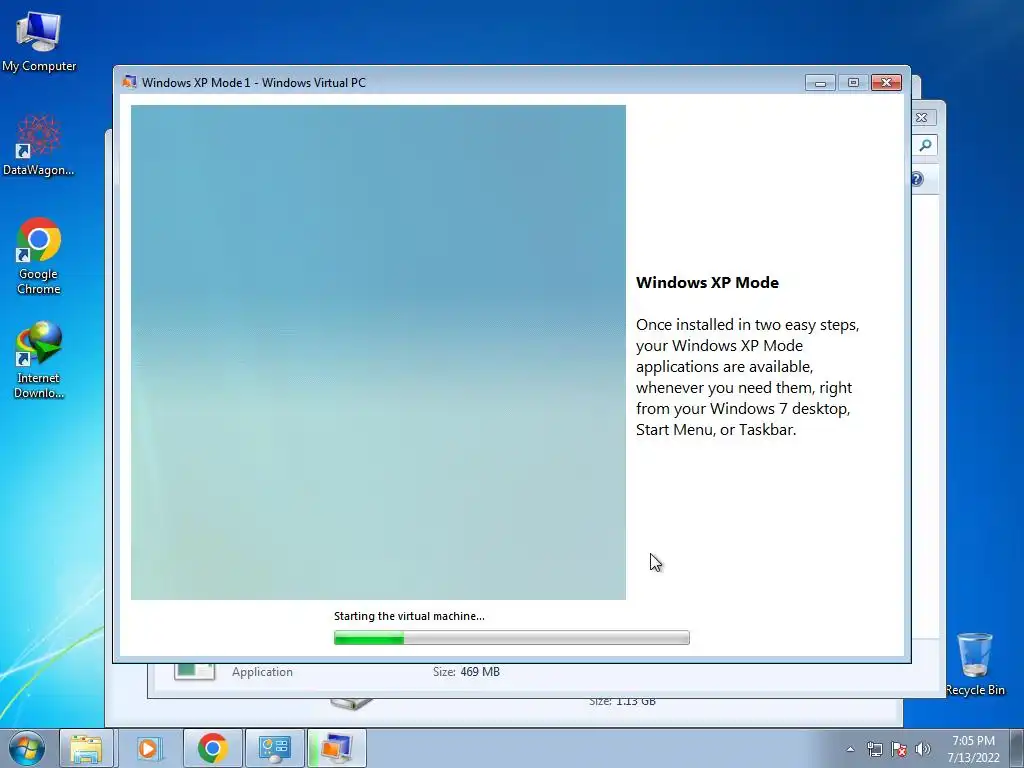
Task: Click the help icon in background window
Action: click(917, 179)
